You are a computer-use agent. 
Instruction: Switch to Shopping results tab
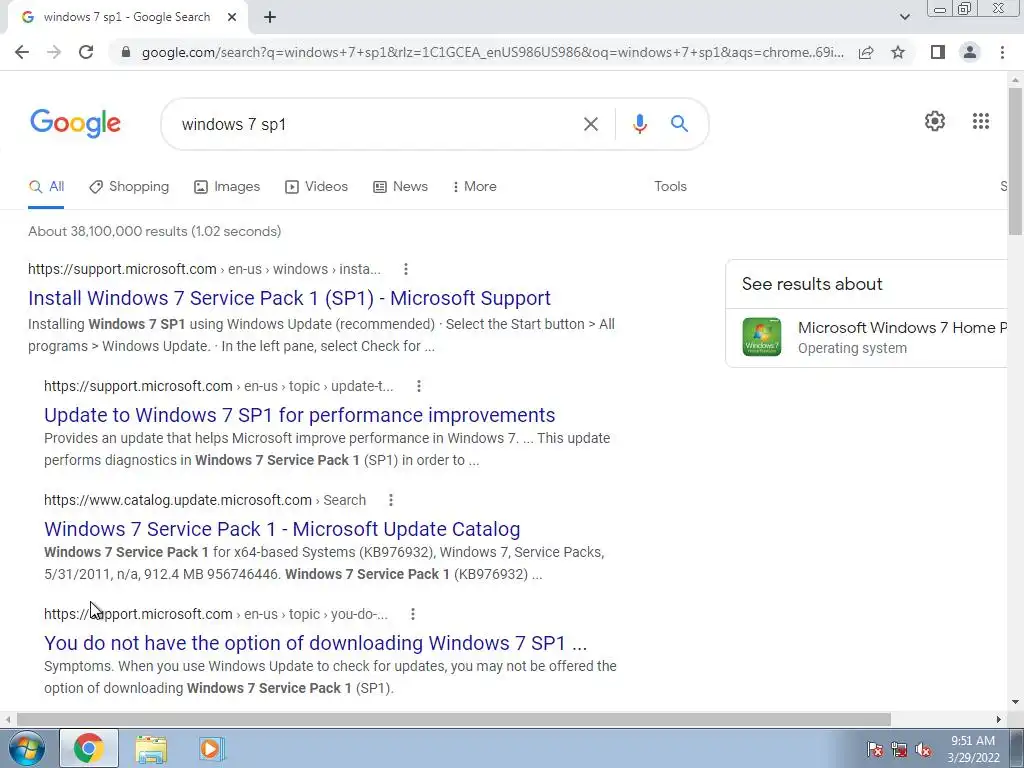click(x=129, y=187)
